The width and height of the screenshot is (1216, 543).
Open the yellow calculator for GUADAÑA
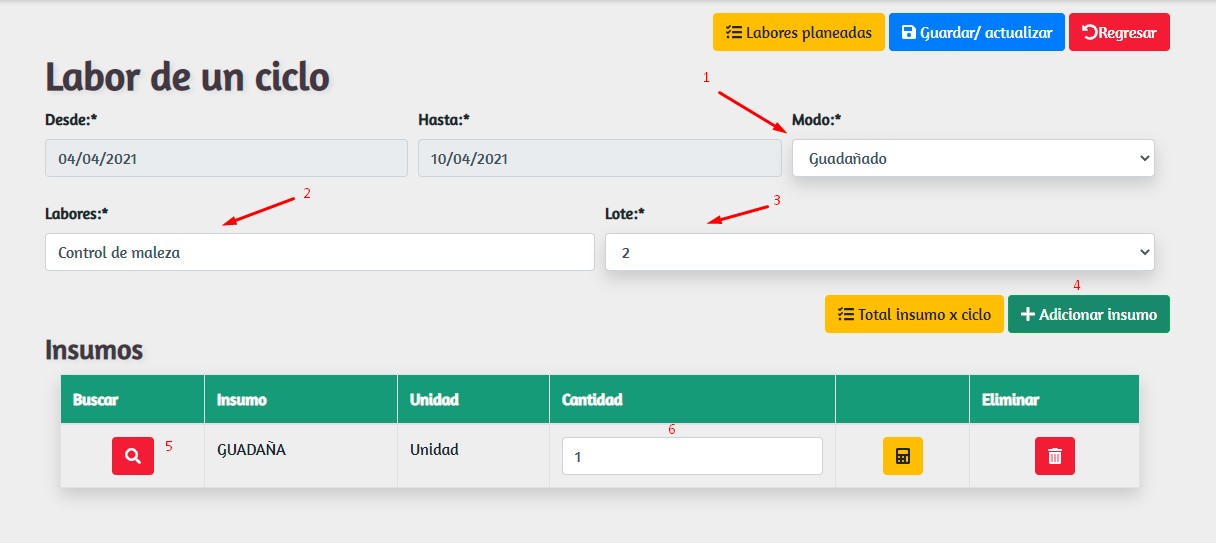pos(902,456)
